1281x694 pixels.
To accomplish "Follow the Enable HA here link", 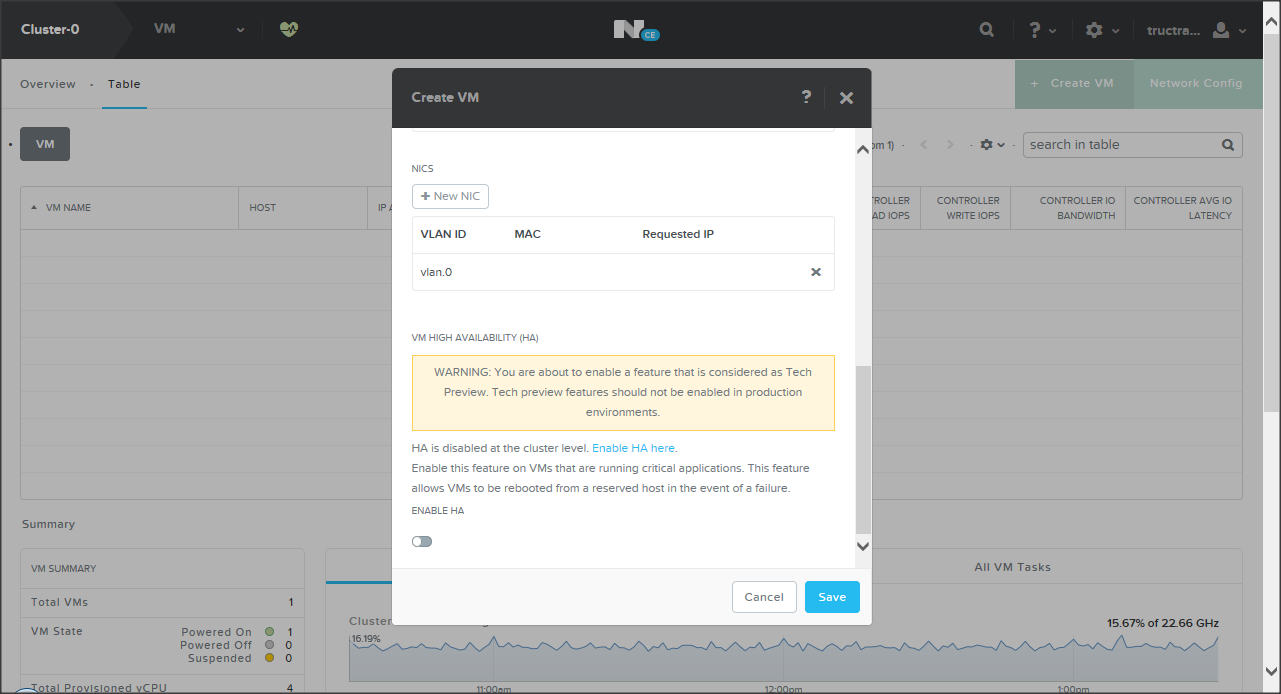I will pyautogui.click(x=633, y=448).
